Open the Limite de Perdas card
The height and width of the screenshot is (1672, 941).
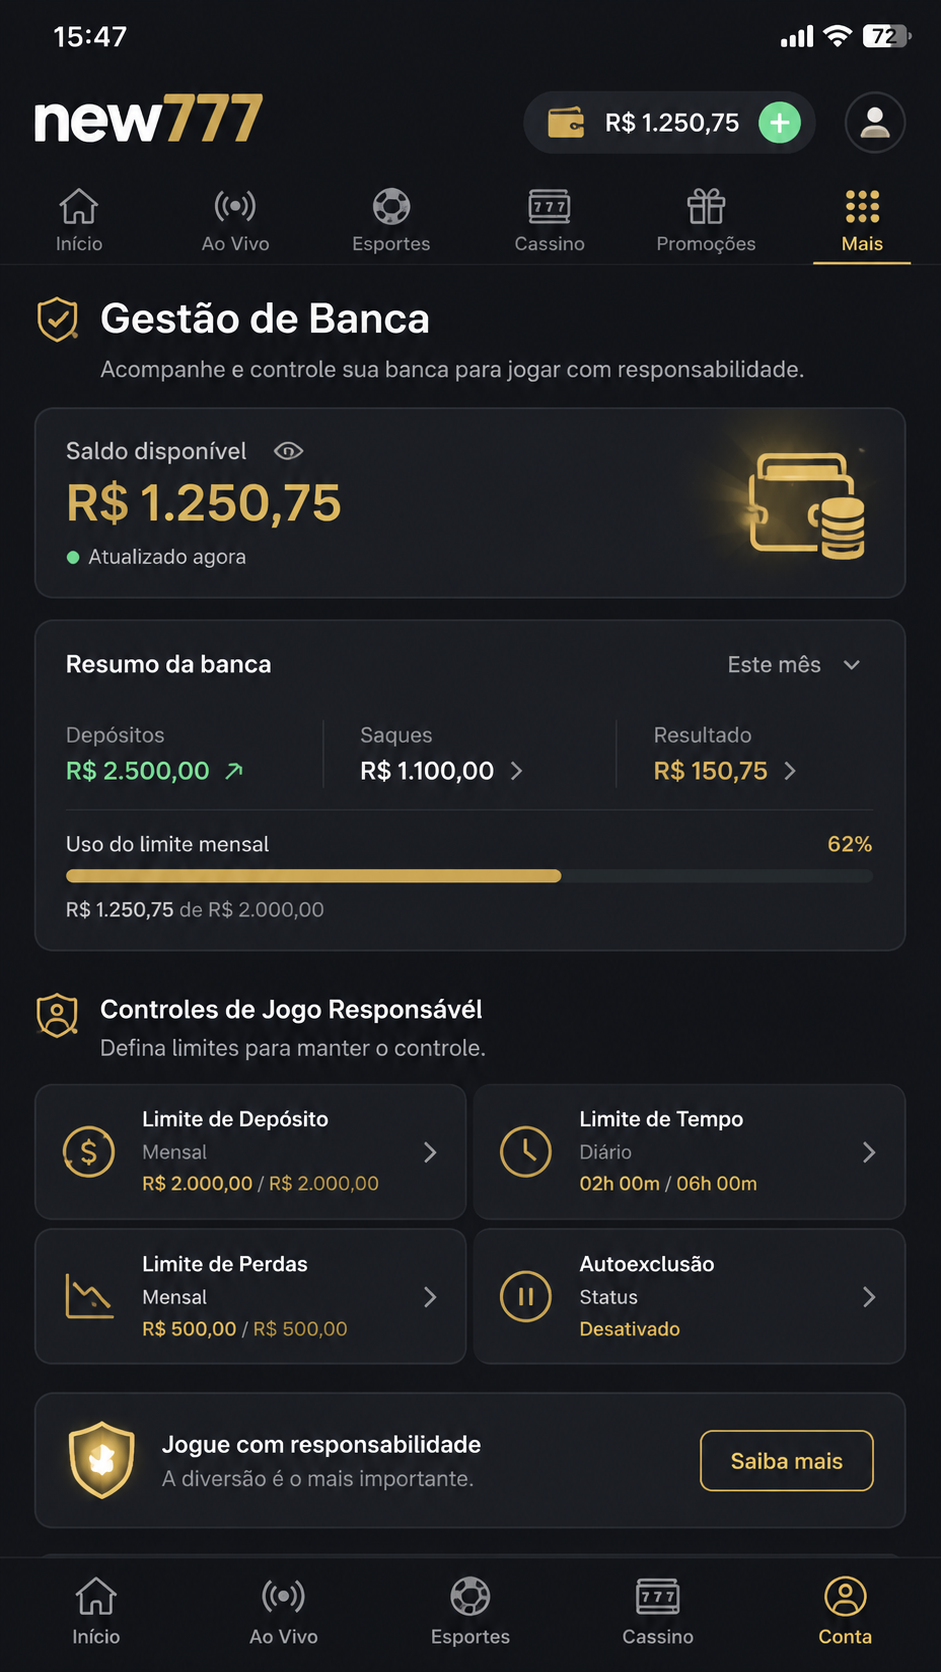pyautogui.click(x=251, y=1296)
